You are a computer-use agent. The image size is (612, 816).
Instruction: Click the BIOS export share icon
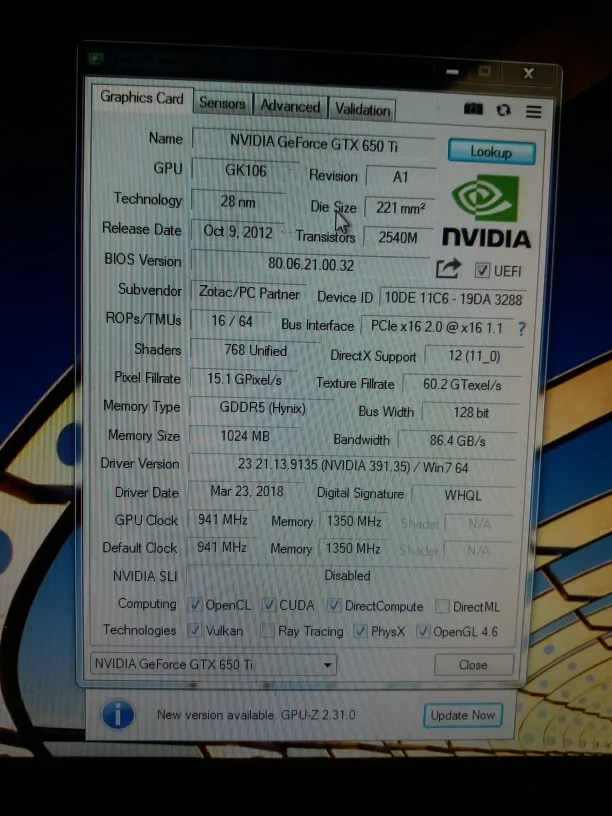tap(449, 269)
